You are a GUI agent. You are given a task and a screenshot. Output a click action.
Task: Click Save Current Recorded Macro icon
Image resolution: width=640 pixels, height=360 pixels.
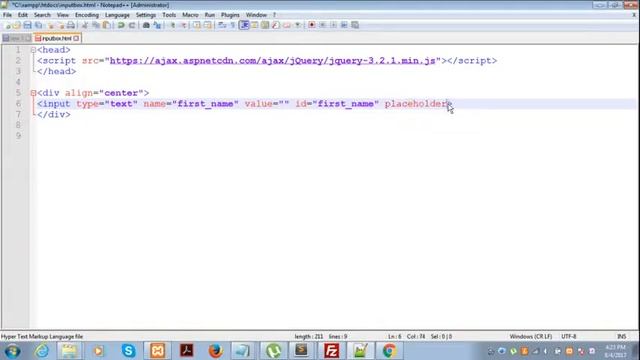click(355, 25)
